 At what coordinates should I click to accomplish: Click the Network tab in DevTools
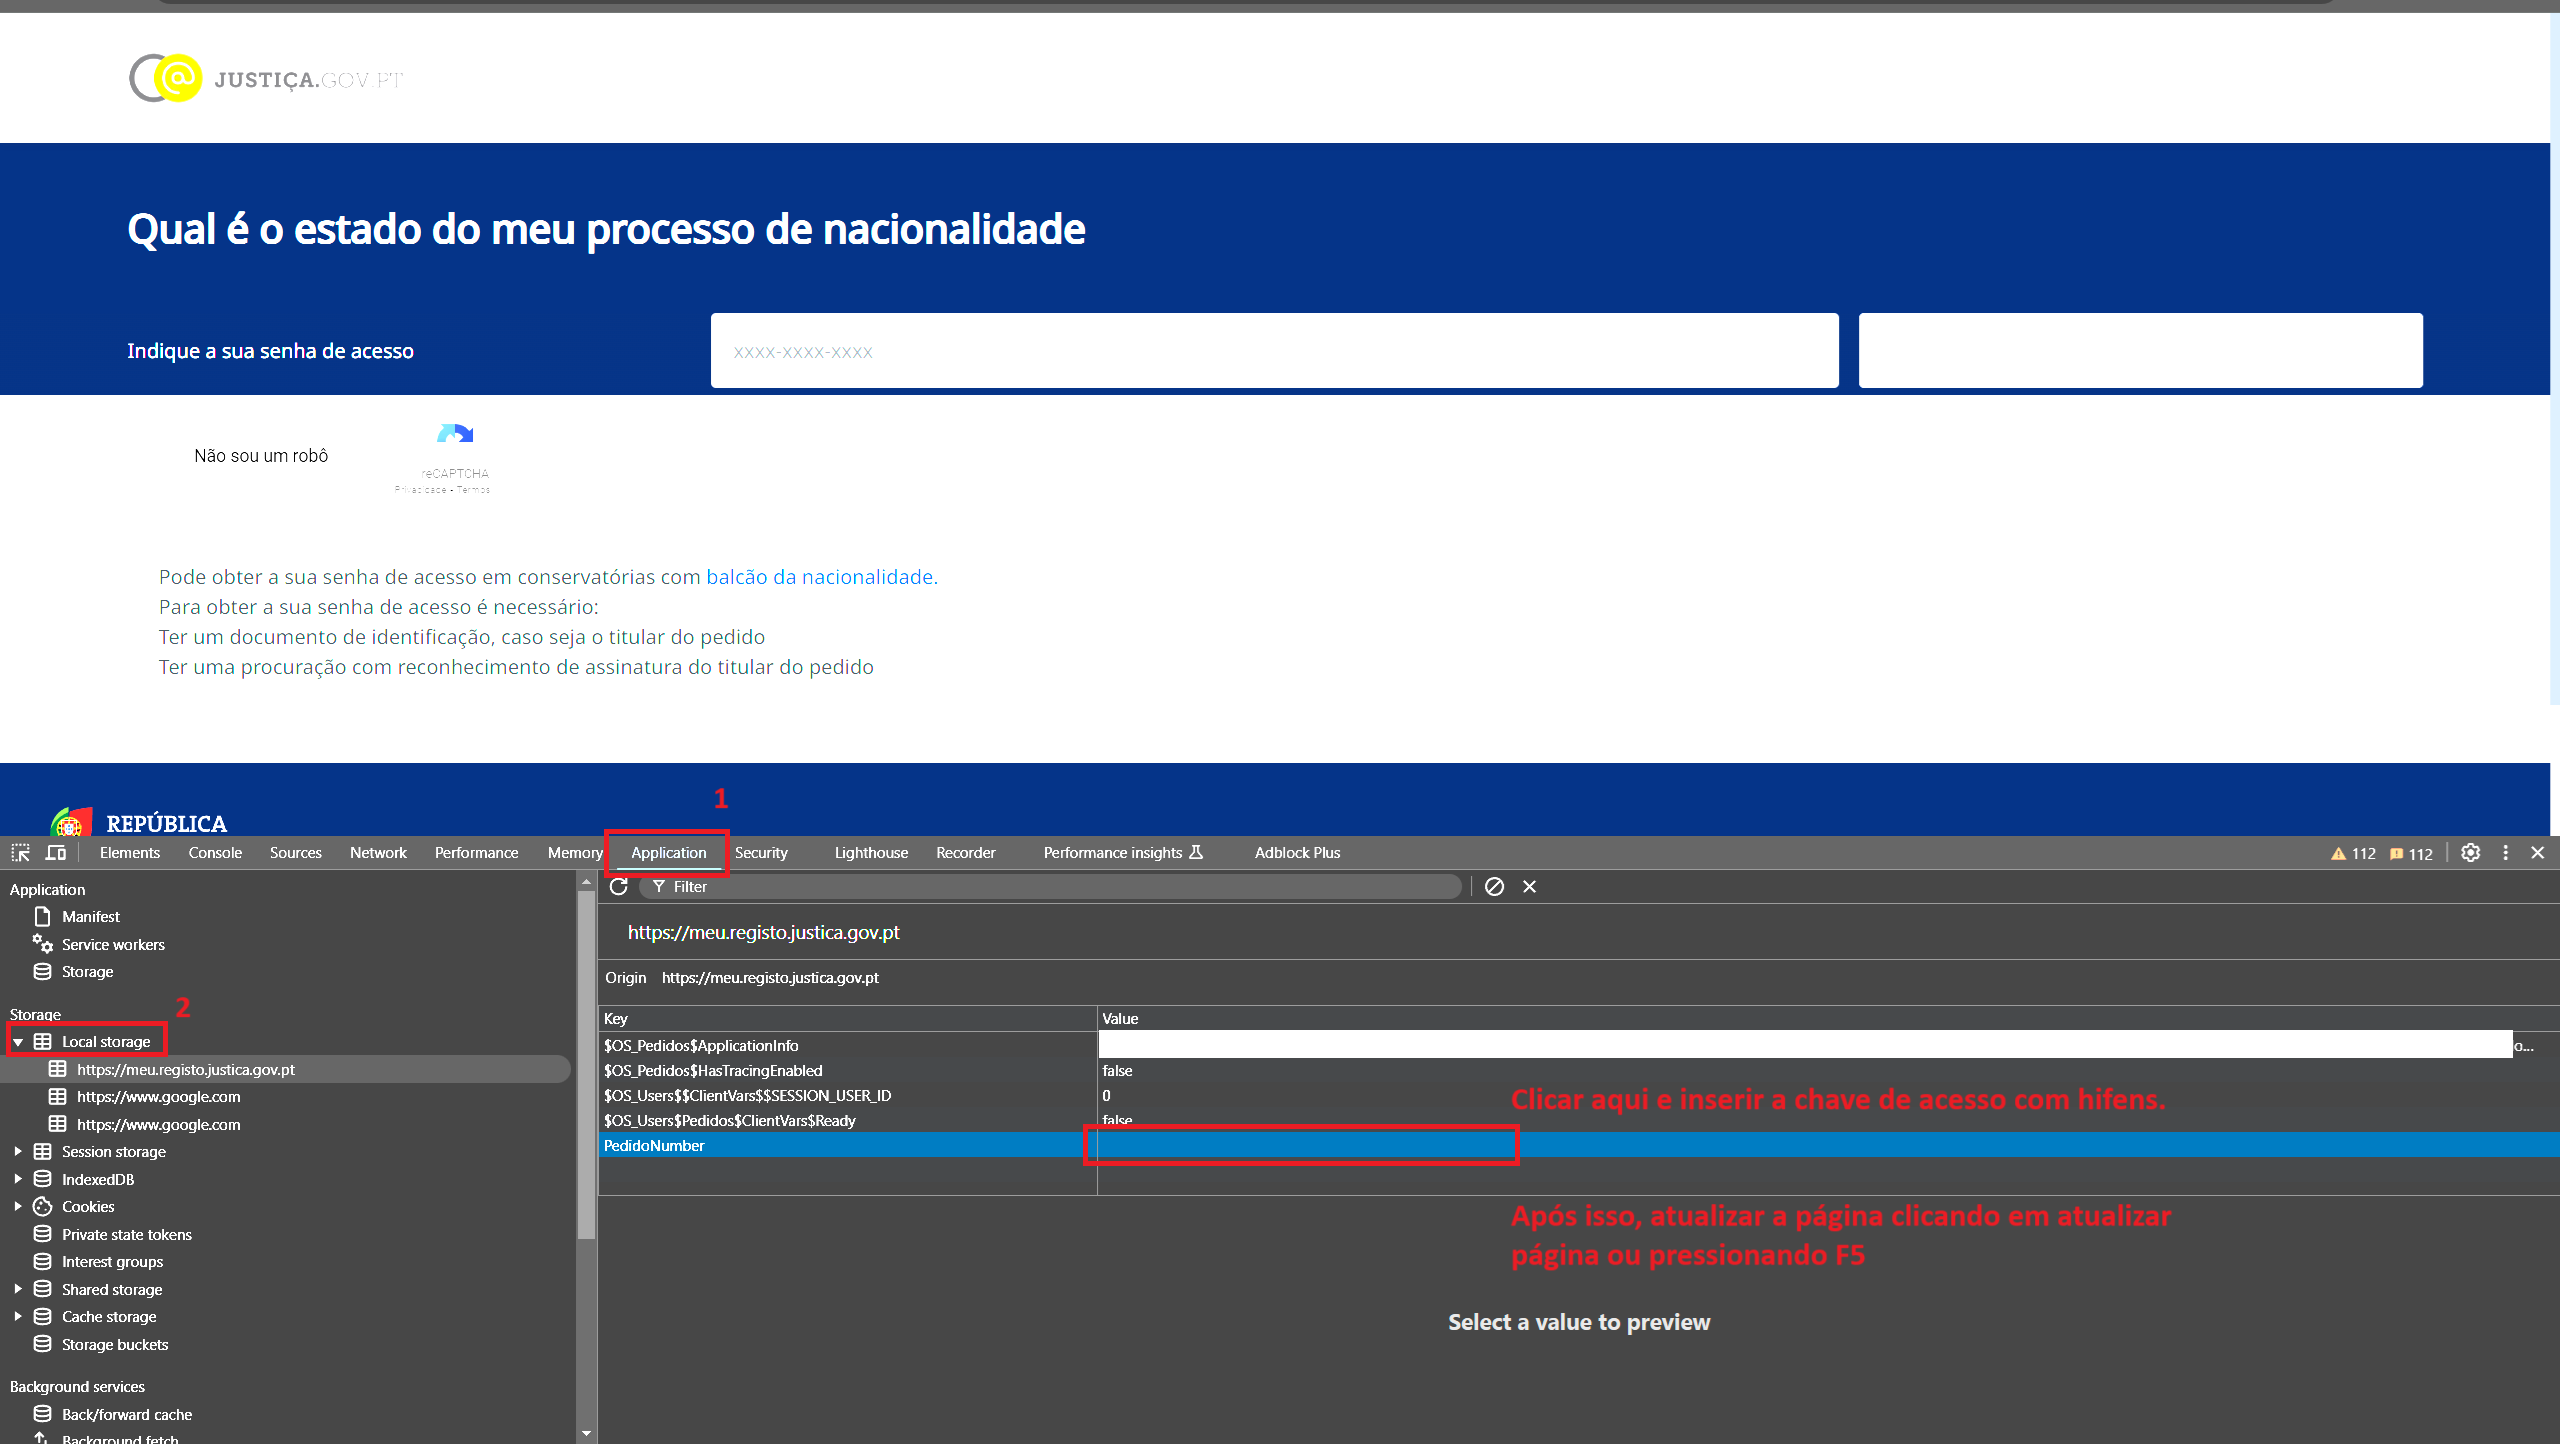(x=376, y=851)
